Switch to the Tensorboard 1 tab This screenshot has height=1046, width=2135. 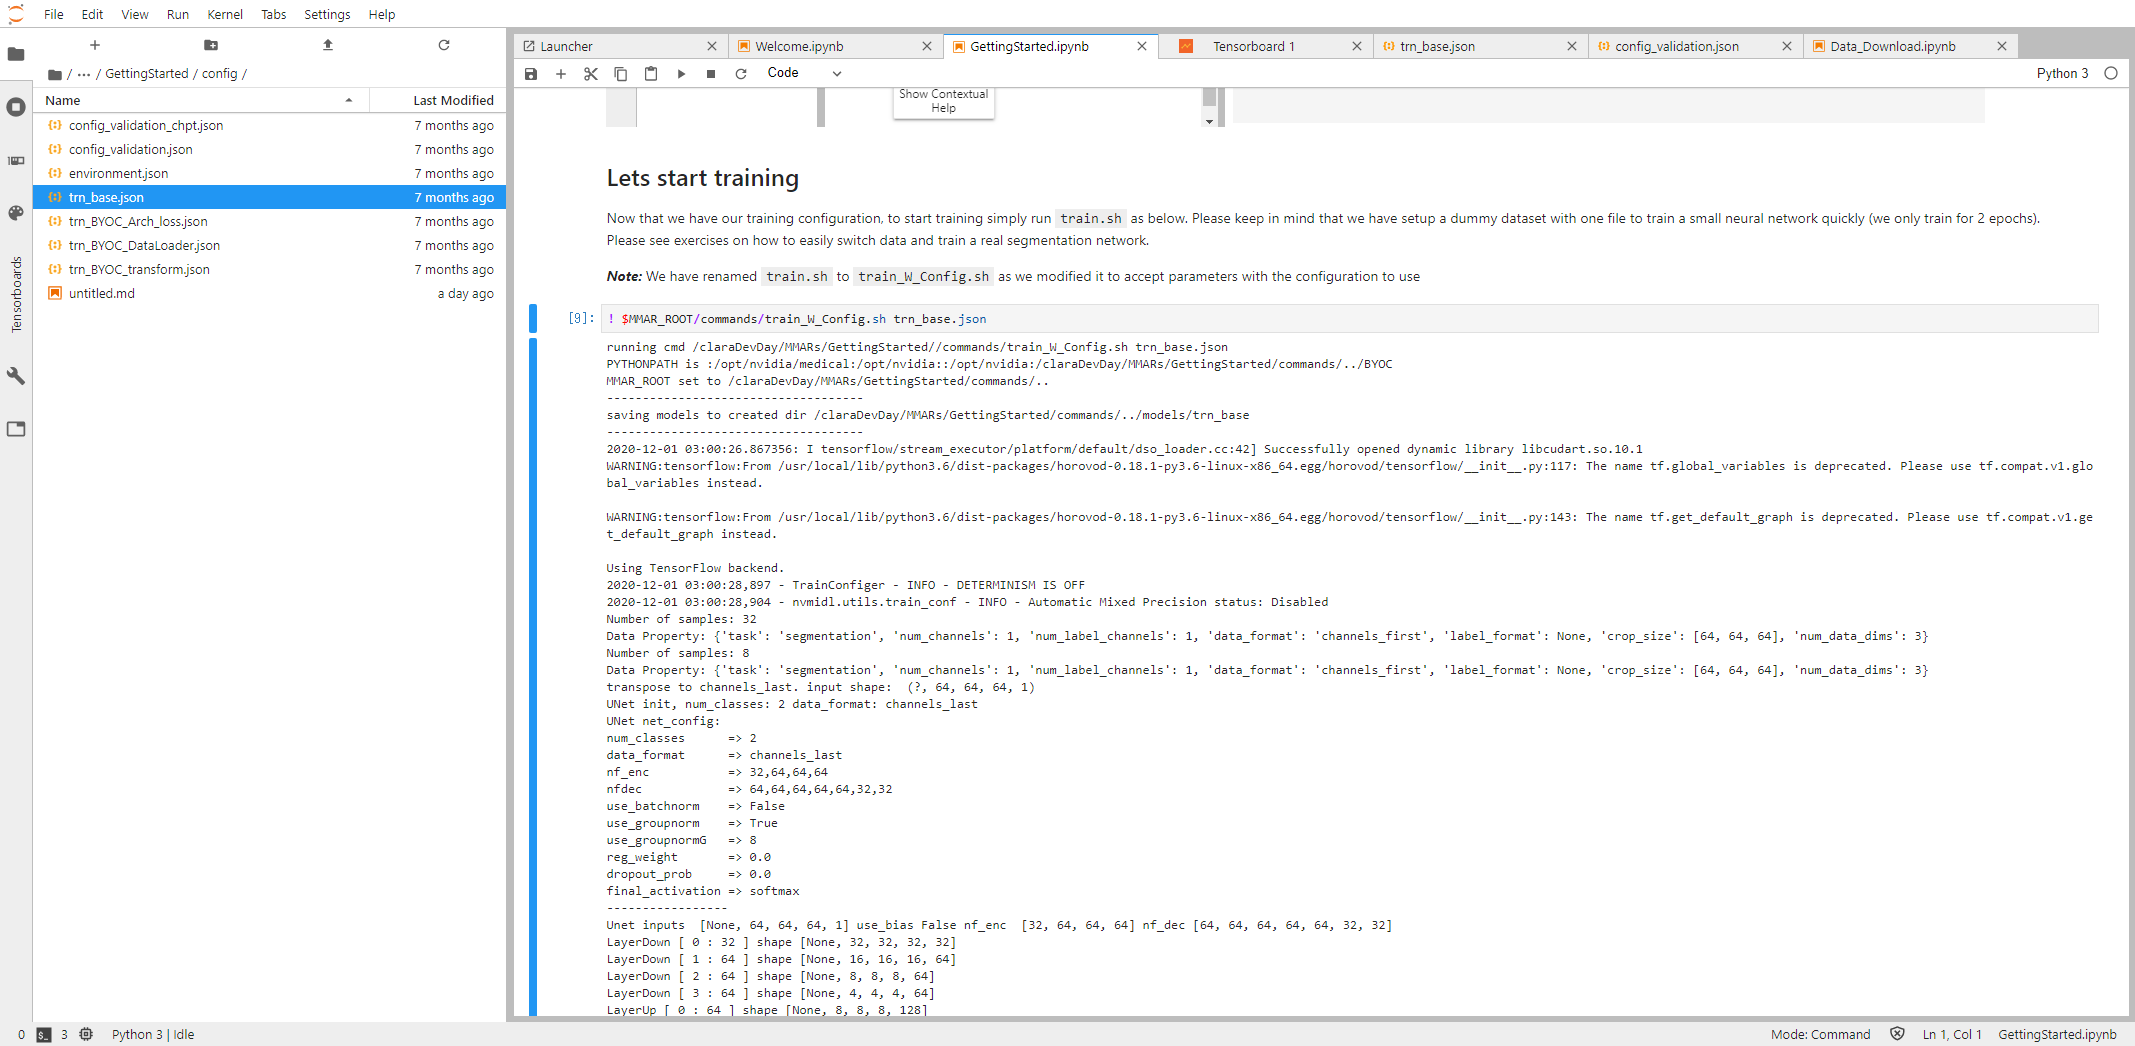point(1265,46)
